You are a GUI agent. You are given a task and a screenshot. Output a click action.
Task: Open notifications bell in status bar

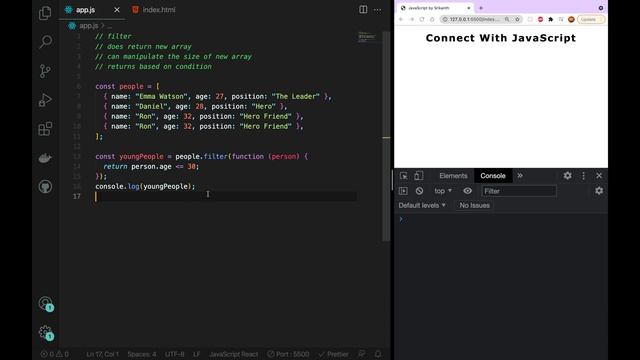[x=378, y=354]
